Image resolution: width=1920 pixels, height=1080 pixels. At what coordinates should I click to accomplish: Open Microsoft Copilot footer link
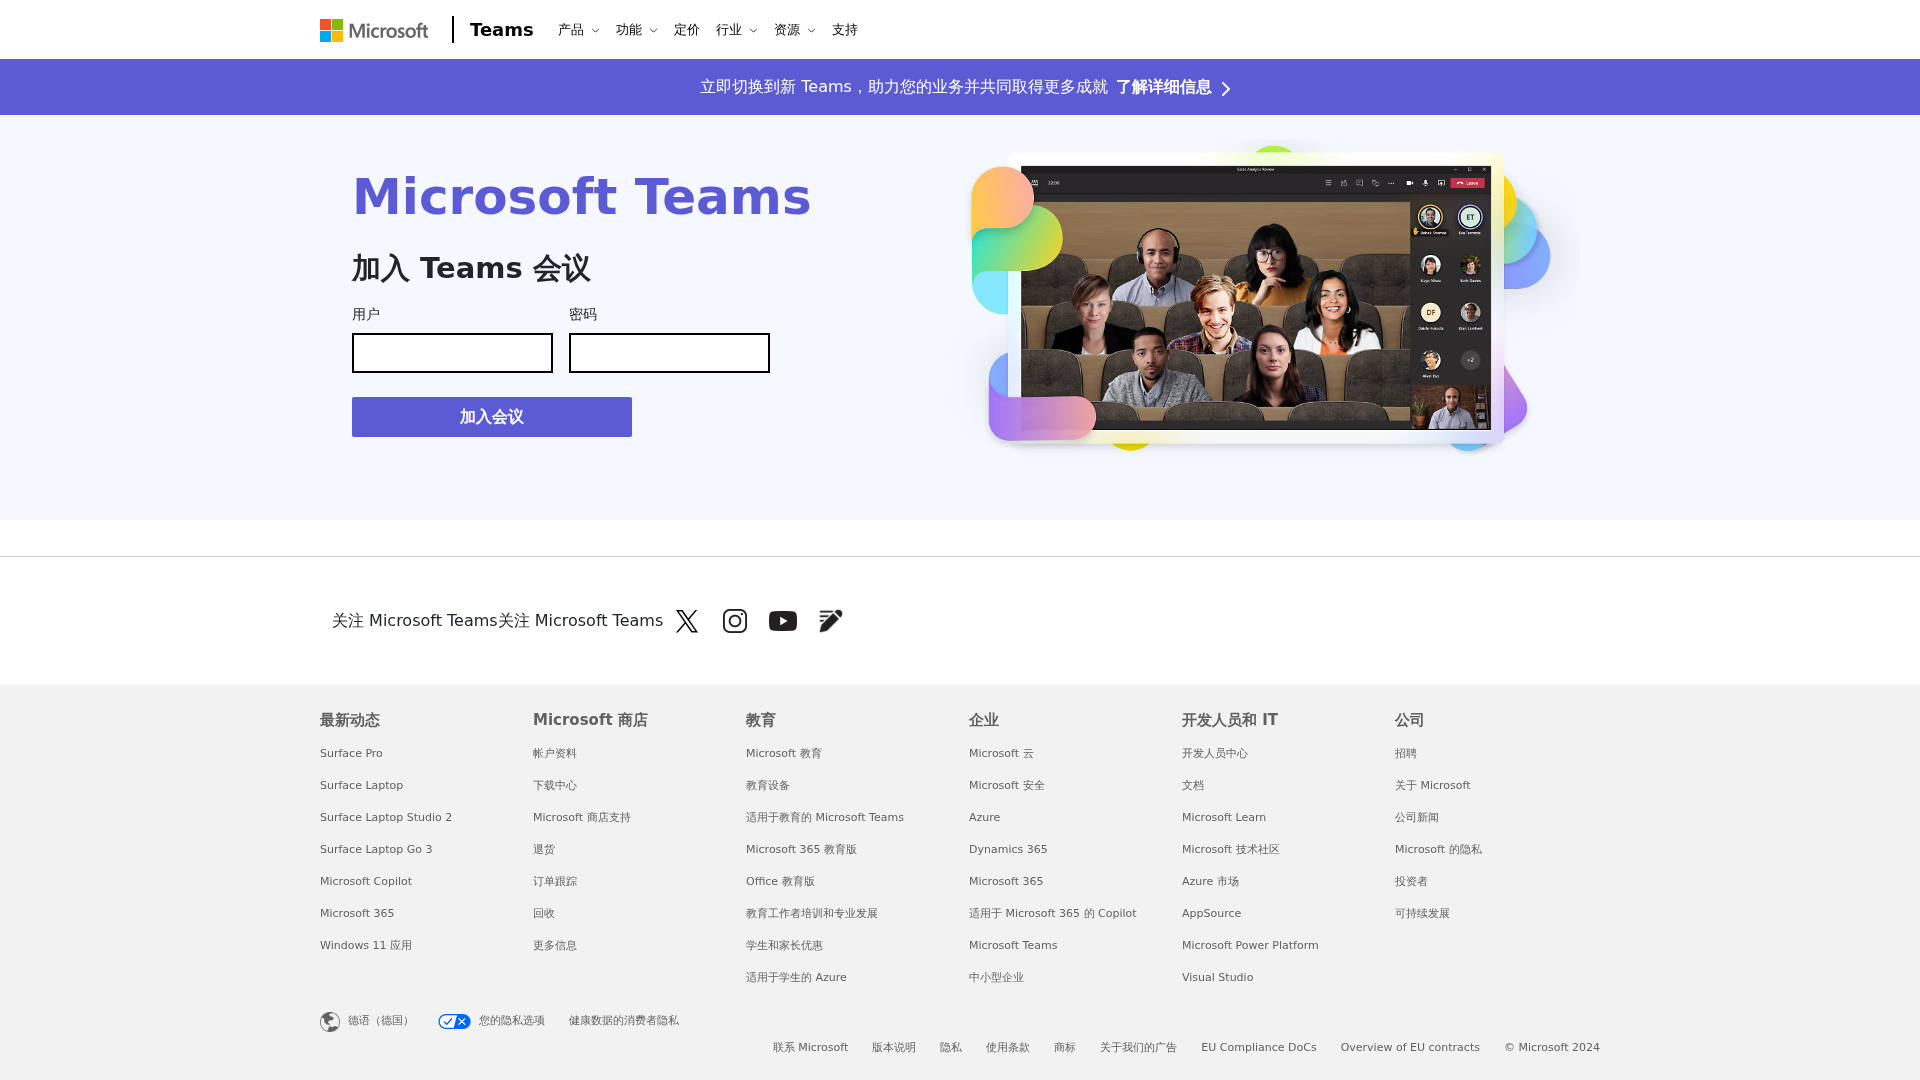(366, 881)
